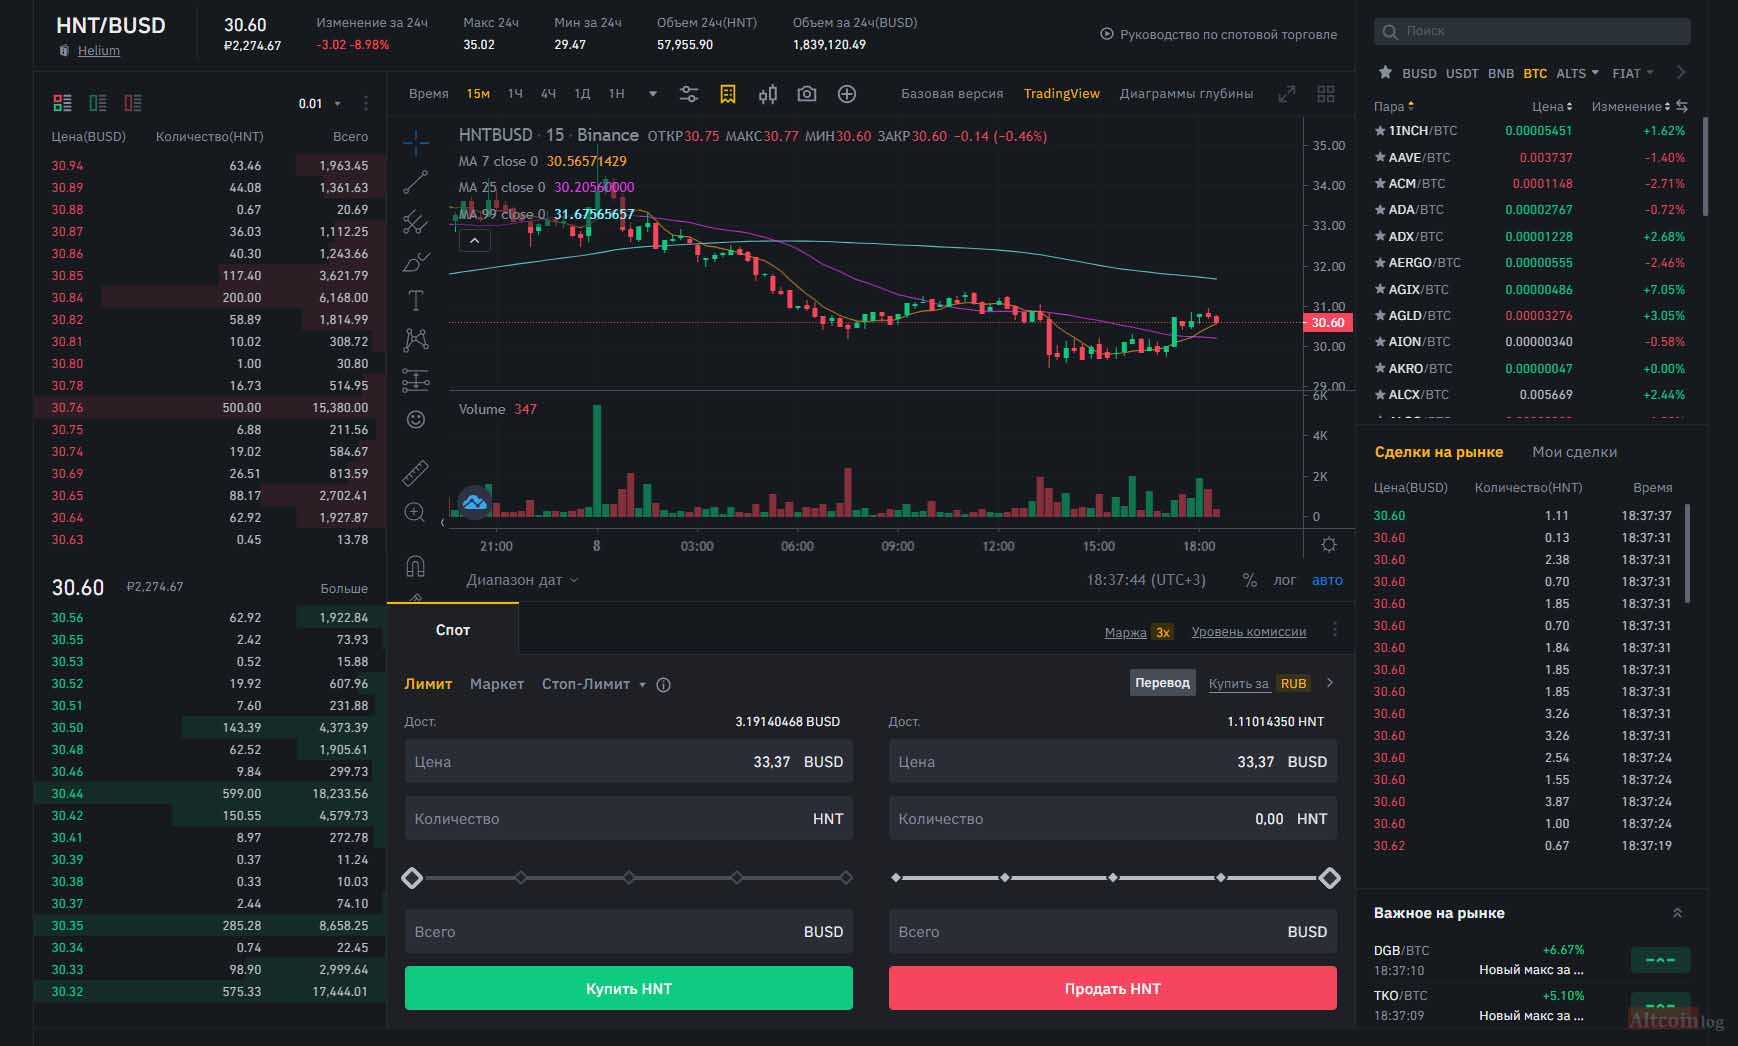The height and width of the screenshot is (1046, 1738).
Task: Open Стоп-Лимит order type dropdown
Action: coord(594,684)
